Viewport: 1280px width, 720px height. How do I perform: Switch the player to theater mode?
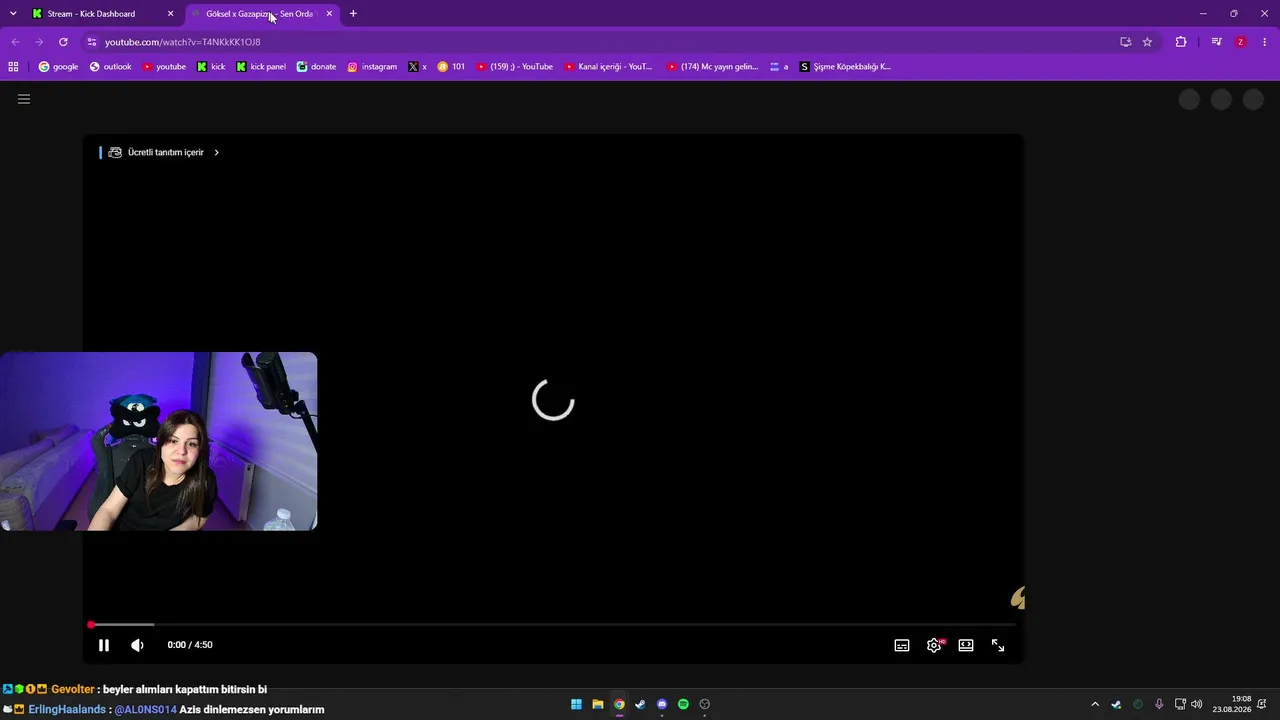click(x=966, y=645)
